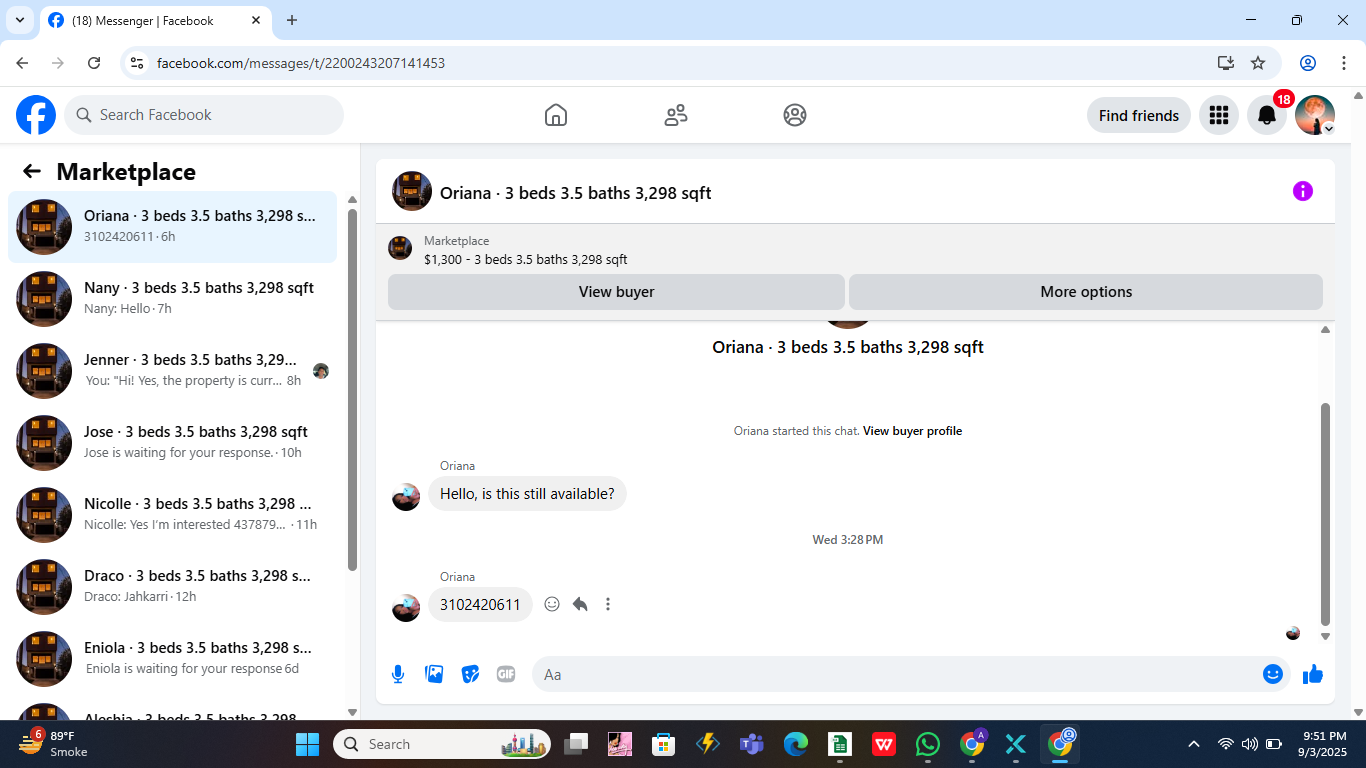Open the Jose conversation
This screenshot has width=1366, height=768.
tap(173, 443)
